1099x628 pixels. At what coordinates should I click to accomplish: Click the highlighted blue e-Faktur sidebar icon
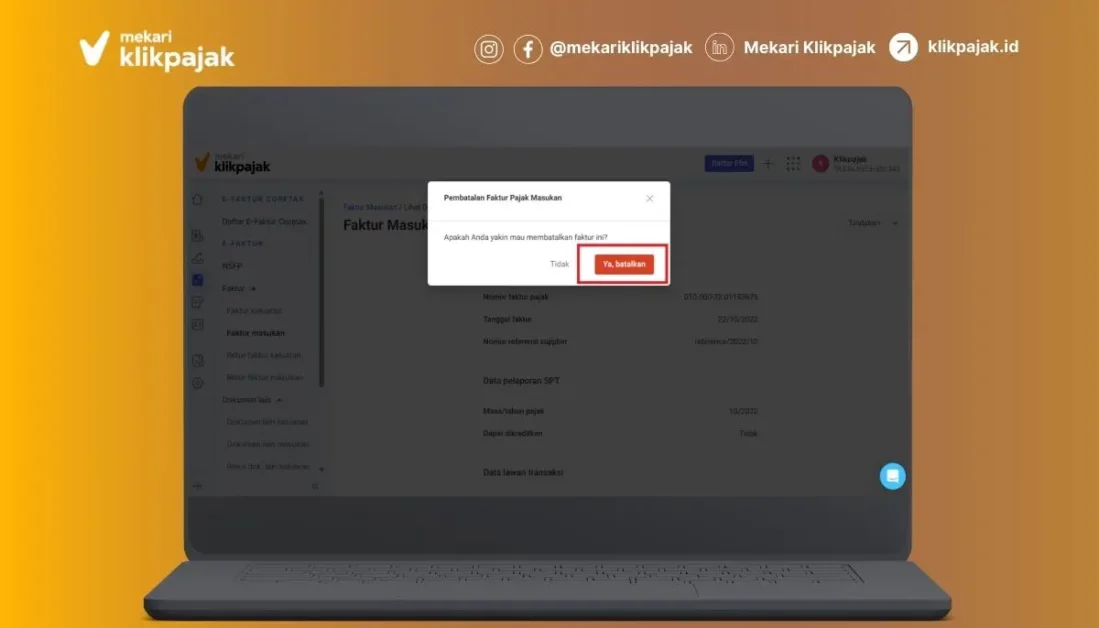pos(198,280)
